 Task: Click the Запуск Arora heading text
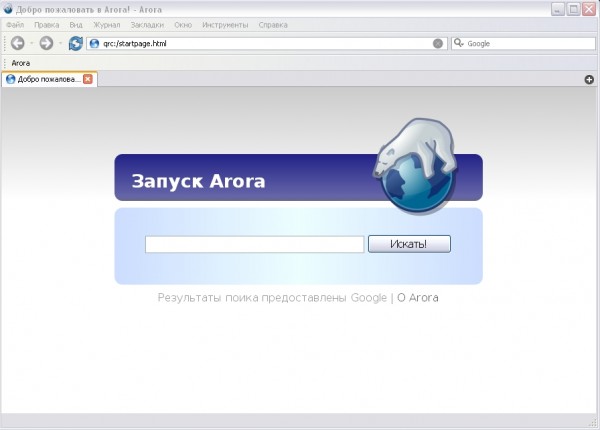coord(198,181)
